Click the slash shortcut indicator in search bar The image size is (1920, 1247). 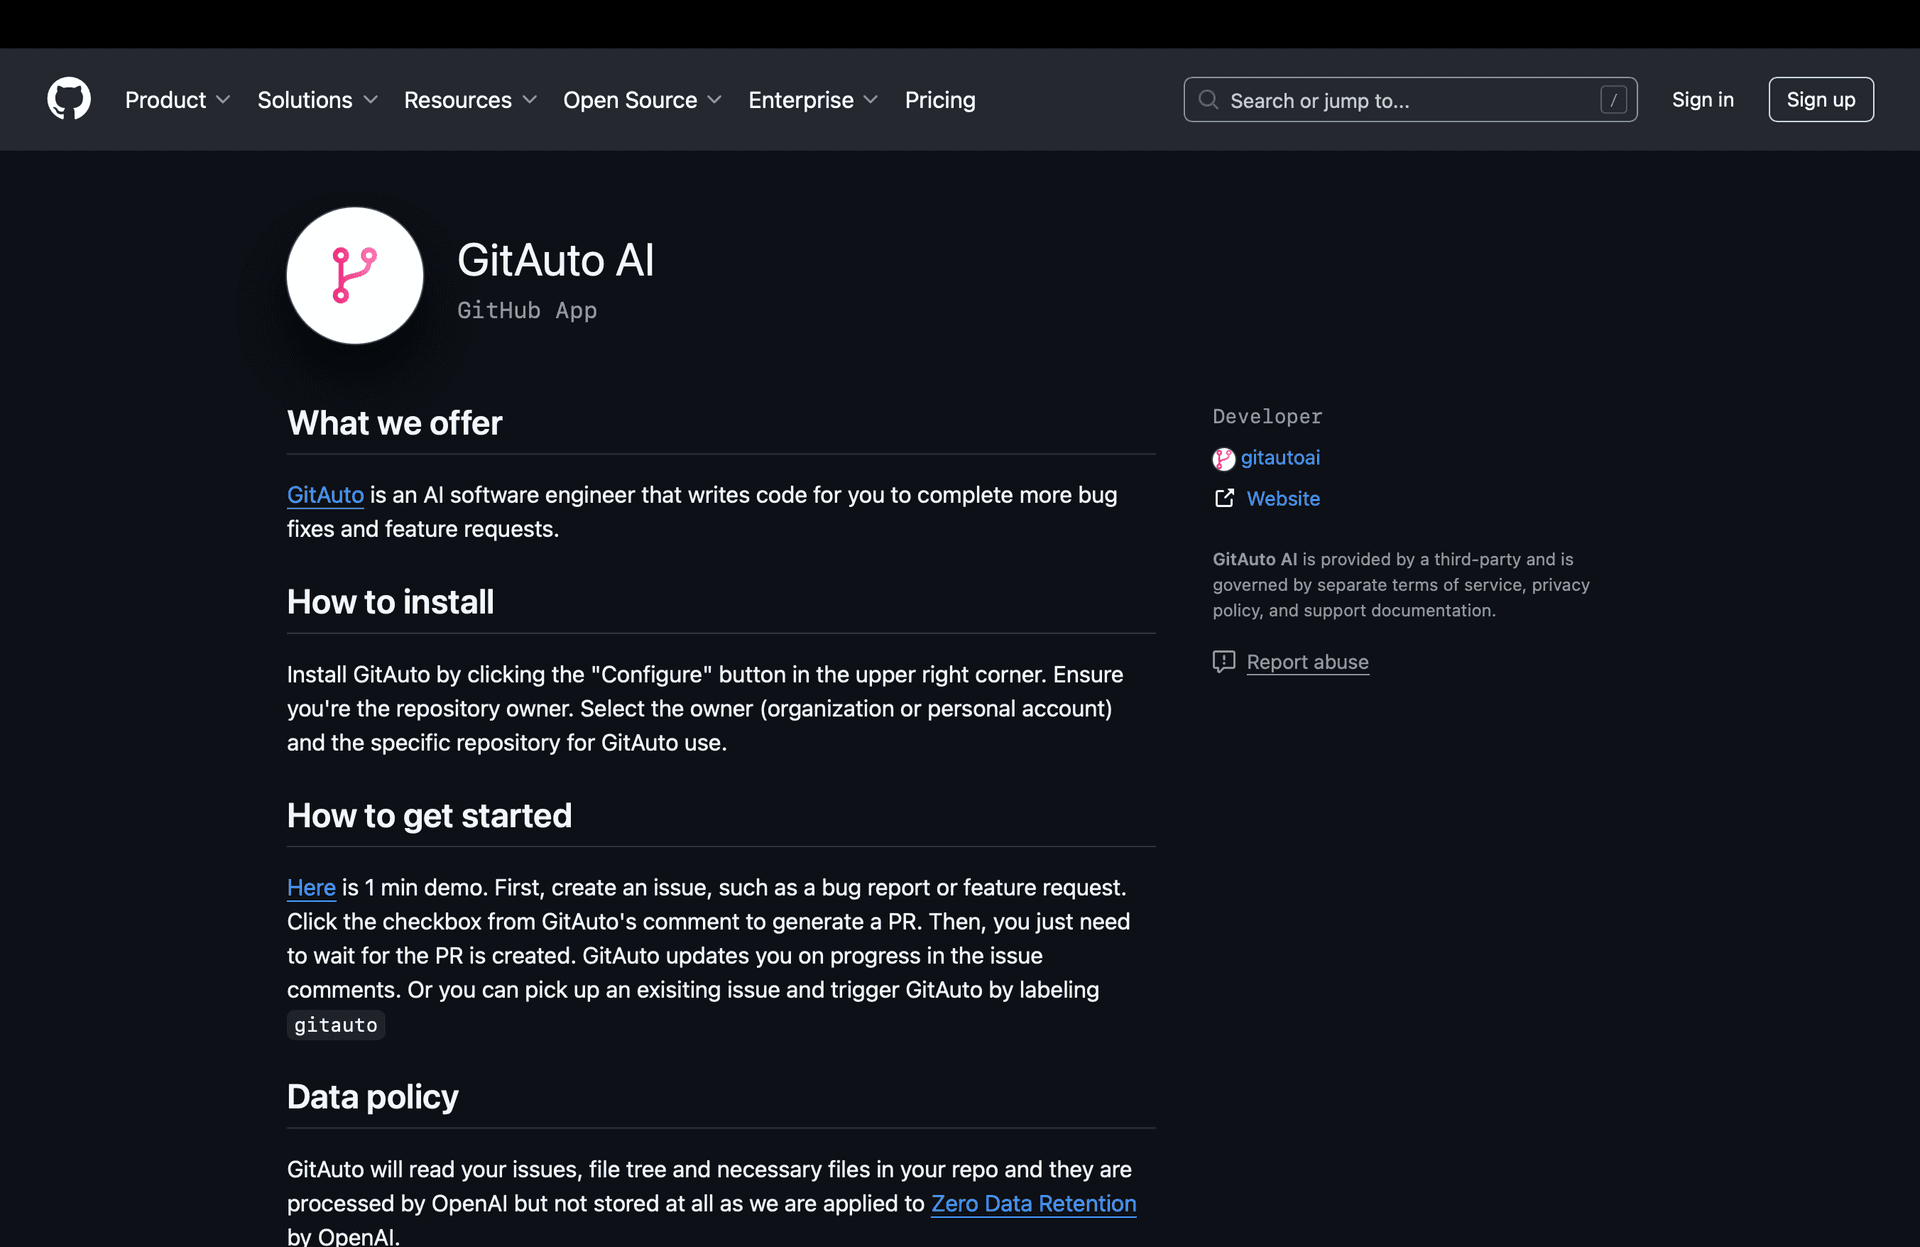point(1614,100)
